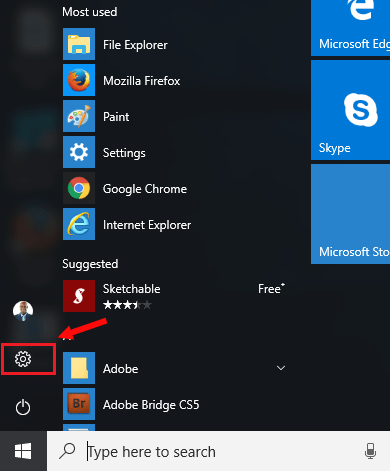Click the 'Google Chrome' label
390x471 pixels.
point(145,189)
